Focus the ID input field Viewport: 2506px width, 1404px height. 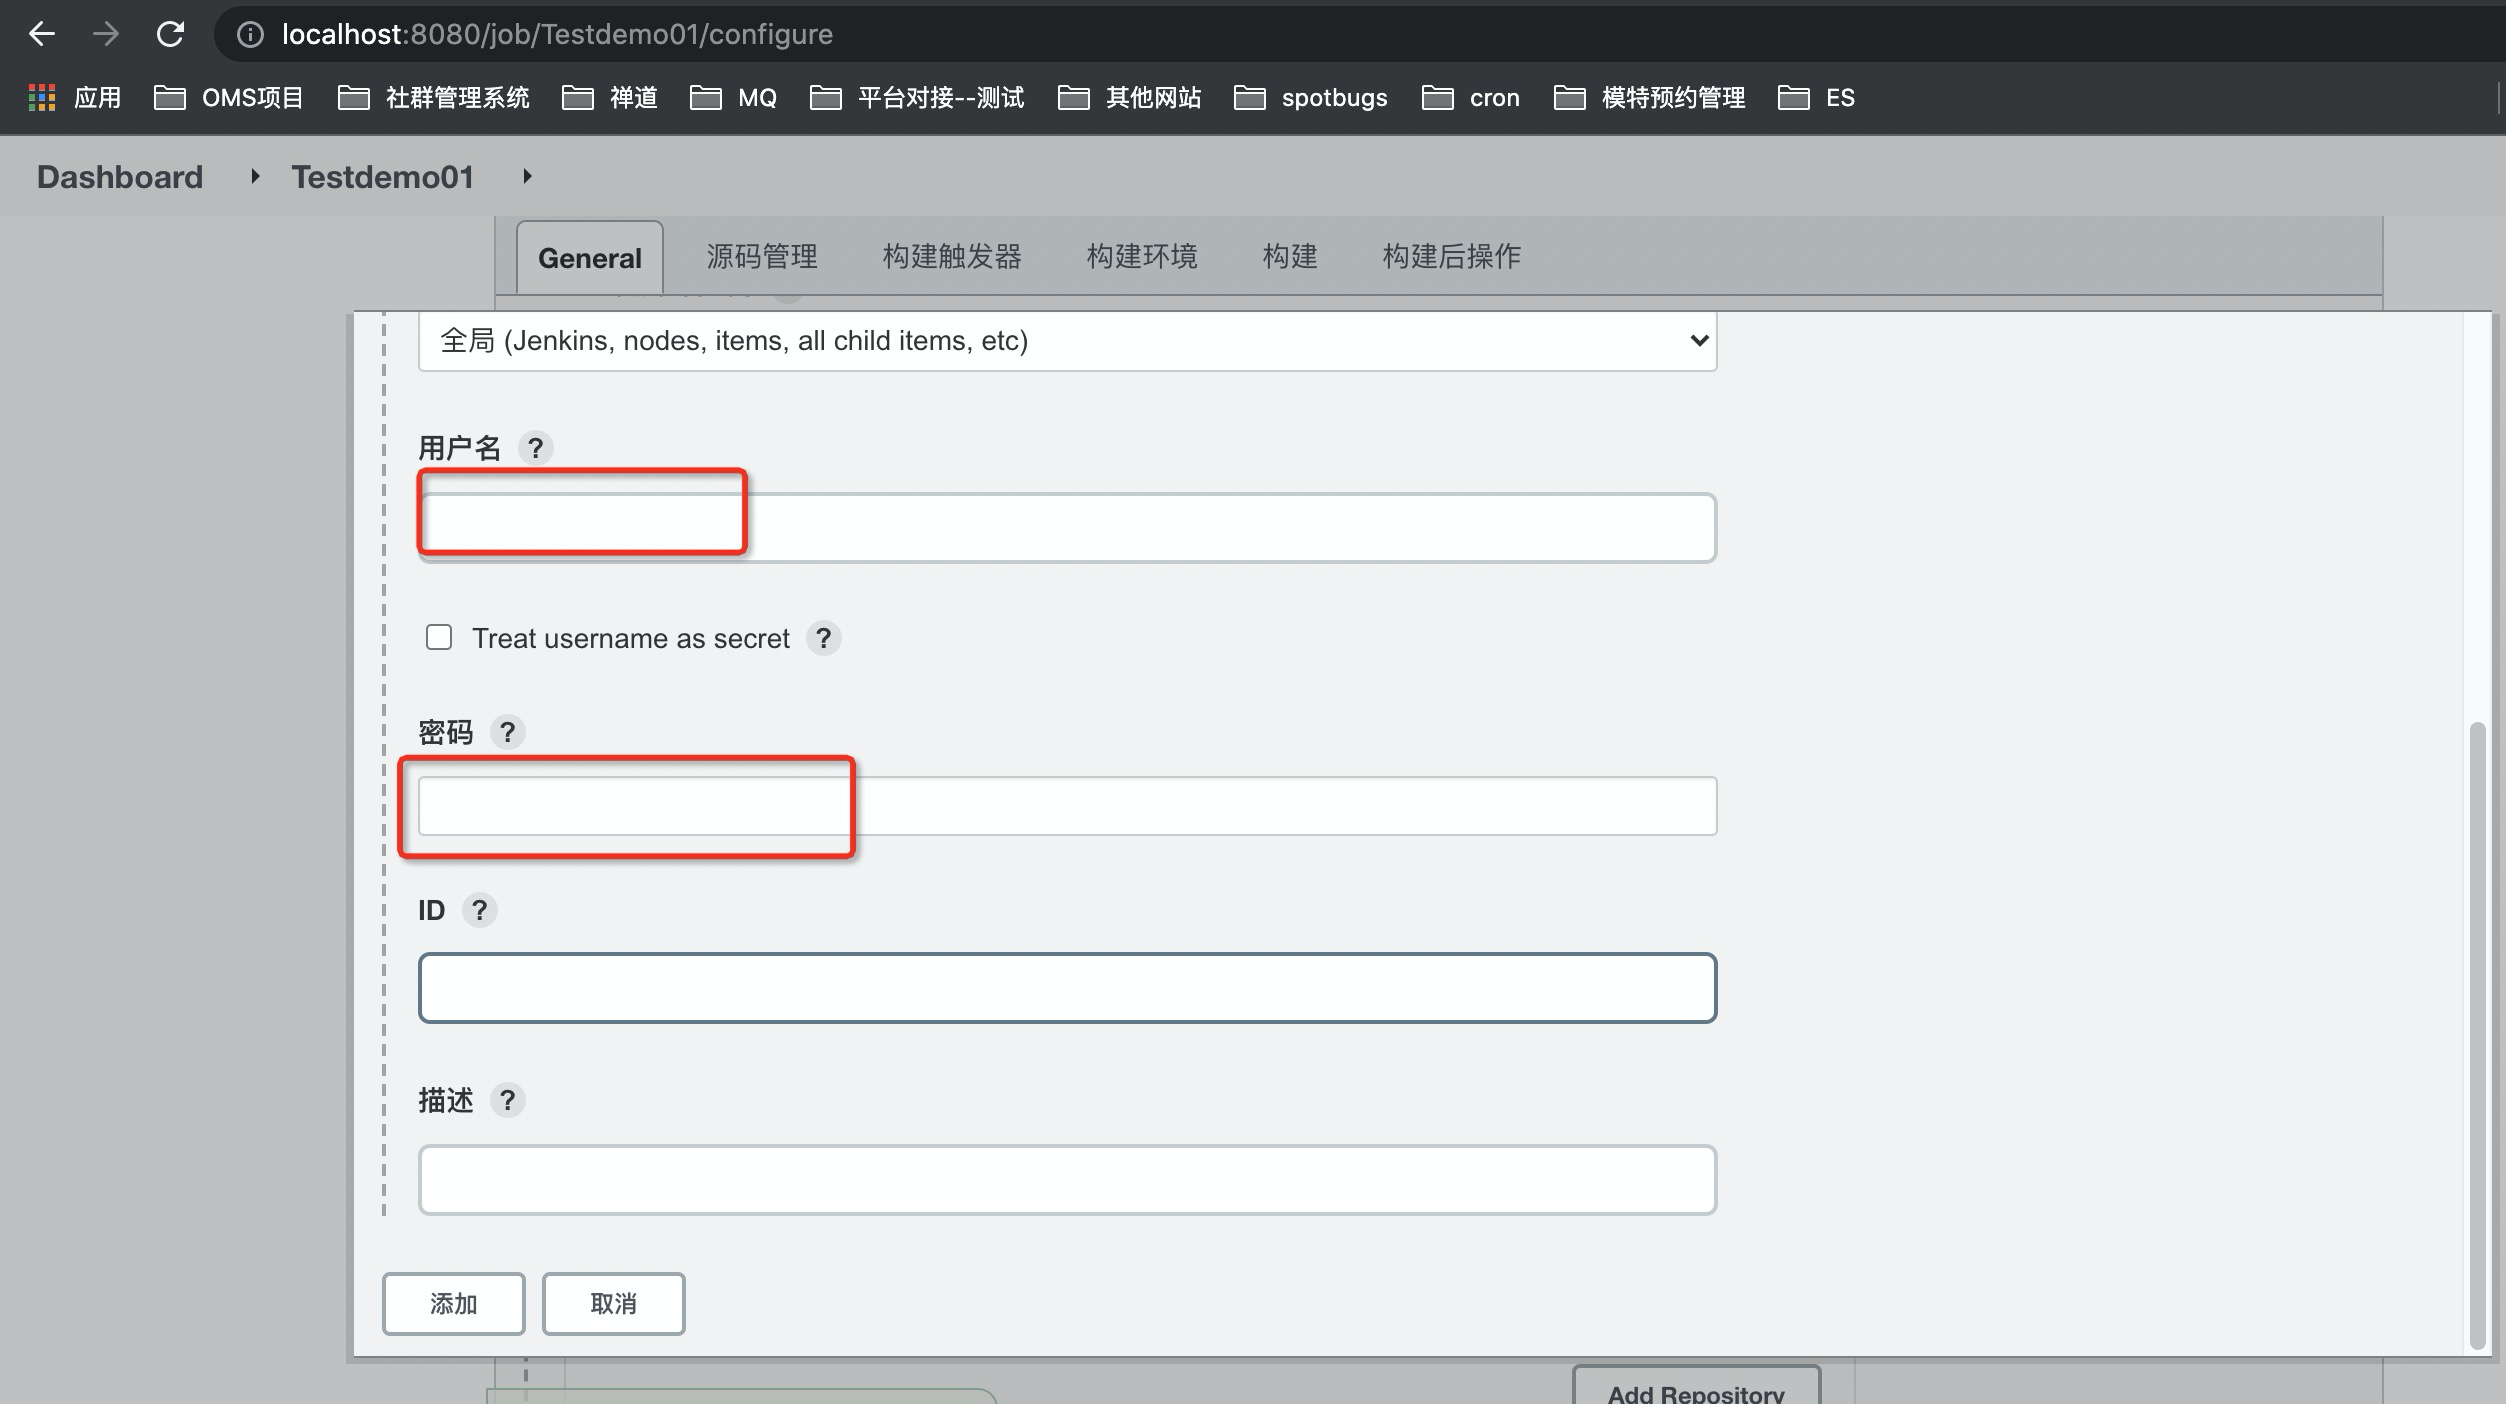(1067, 988)
